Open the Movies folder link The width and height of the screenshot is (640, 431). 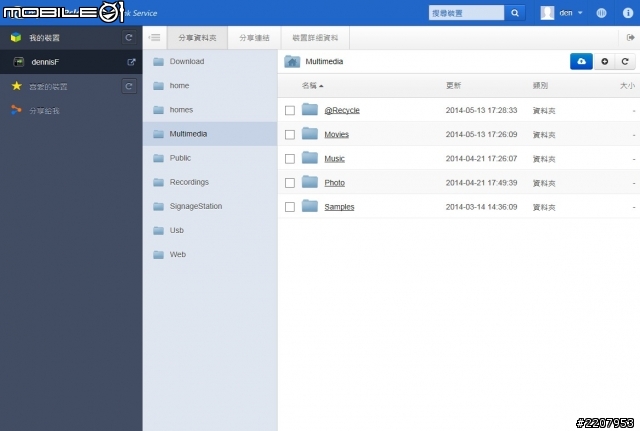(x=336, y=135)
